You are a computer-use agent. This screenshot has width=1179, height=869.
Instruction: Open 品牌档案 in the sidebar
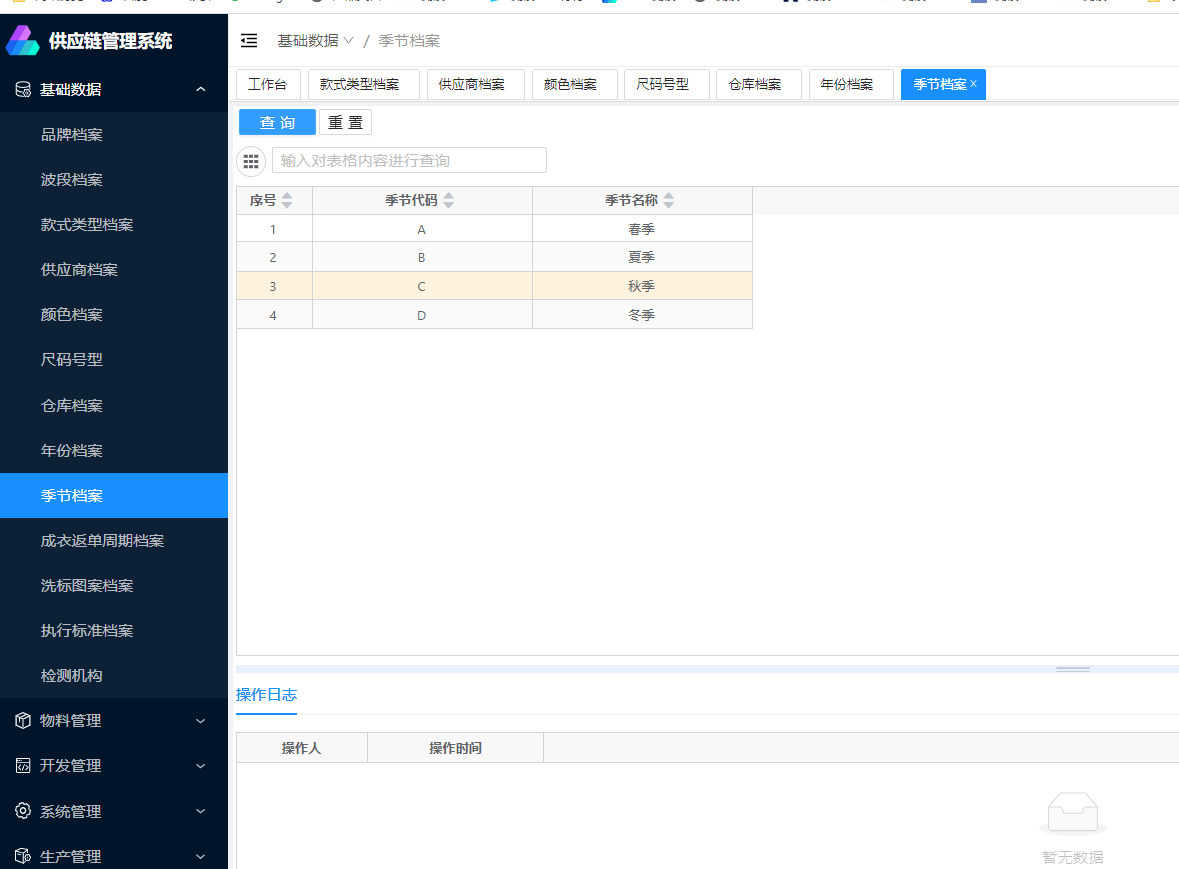click(x=72, y=135)
